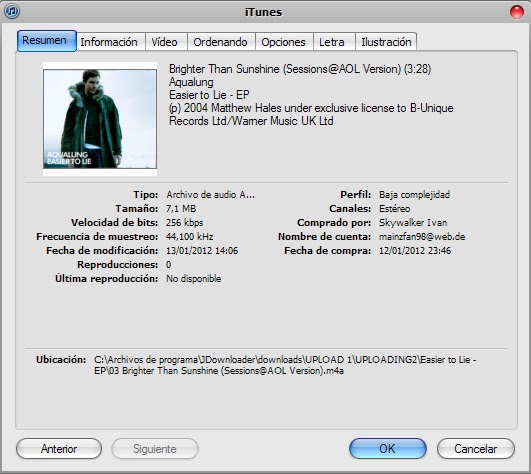Click the Tipo value 'Archivo de audio A...'
This screenshot has height=474, width=531.
[x=210, y=195]
